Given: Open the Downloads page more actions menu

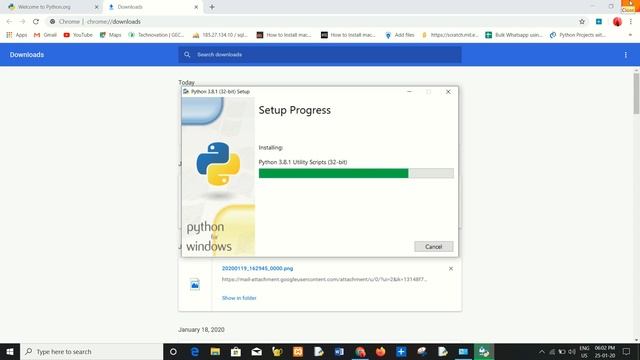Looking at the screenshot, I should tap(625, 55).
